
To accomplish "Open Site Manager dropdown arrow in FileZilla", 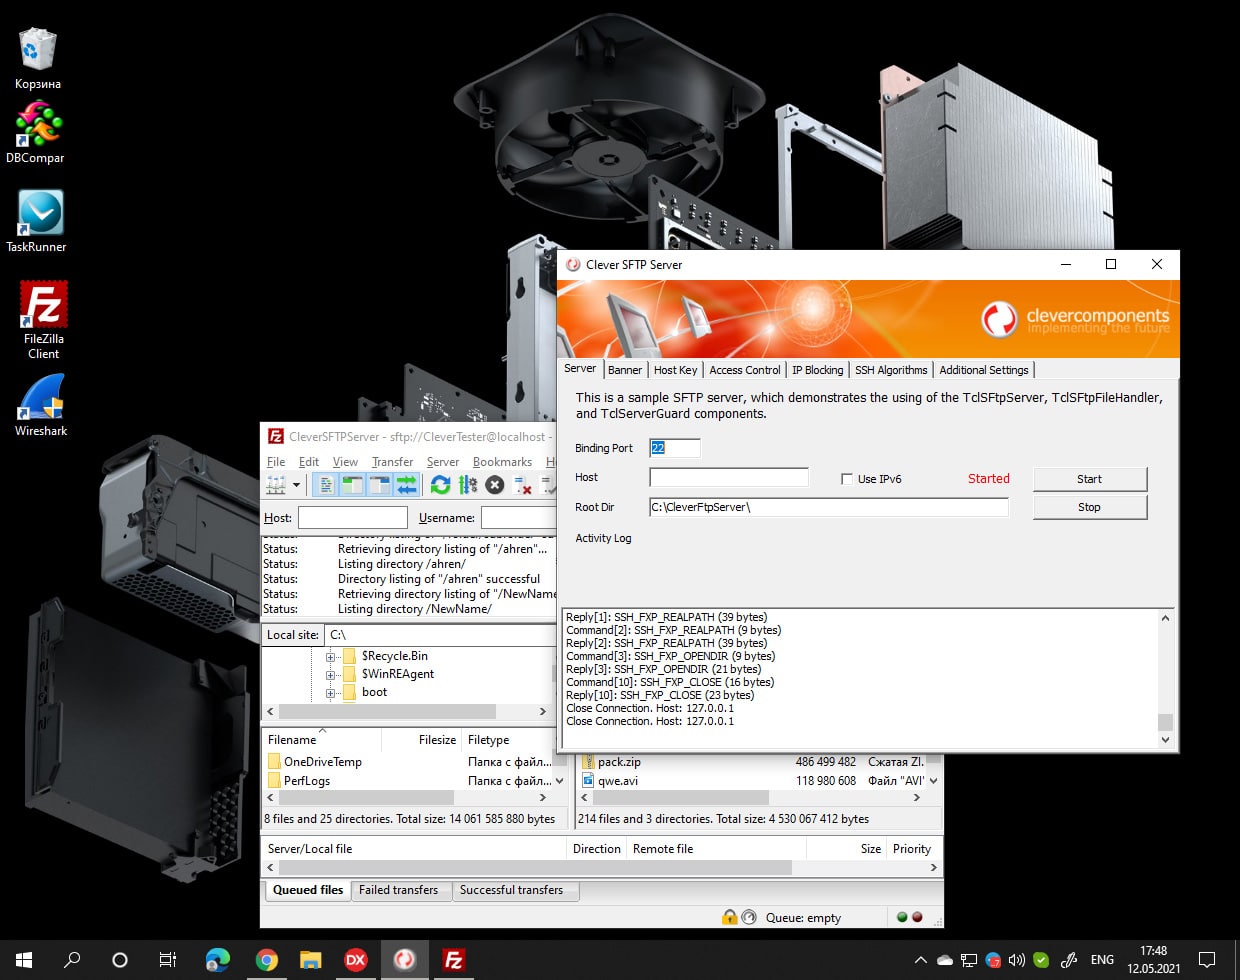I will [x=296, y=485].
